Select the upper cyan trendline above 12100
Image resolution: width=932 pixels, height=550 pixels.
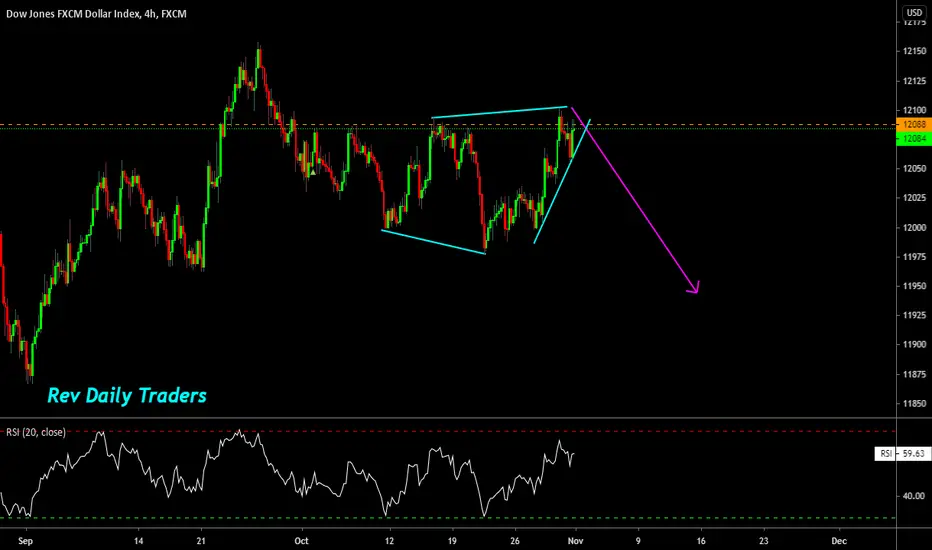(x=499, y=112)
